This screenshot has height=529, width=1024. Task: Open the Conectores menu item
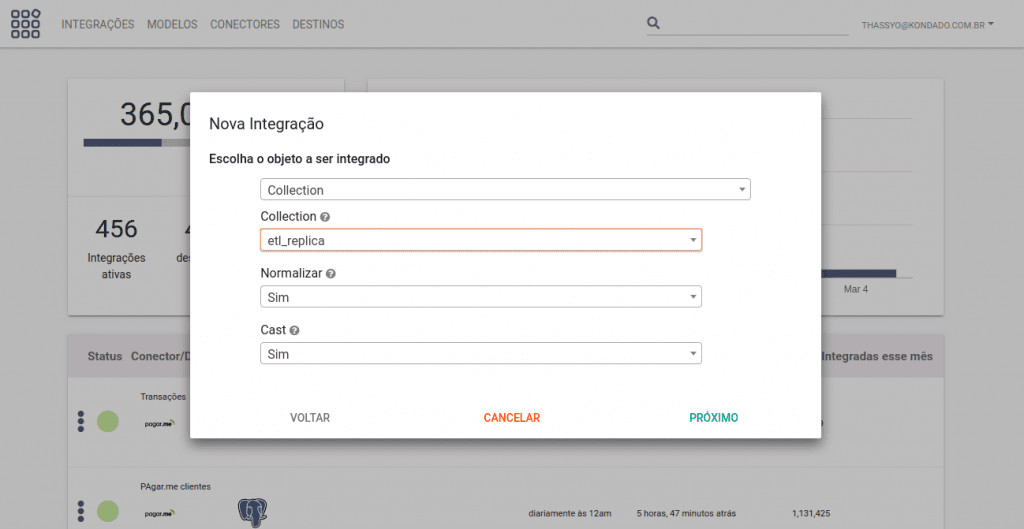tap(244, 24)
